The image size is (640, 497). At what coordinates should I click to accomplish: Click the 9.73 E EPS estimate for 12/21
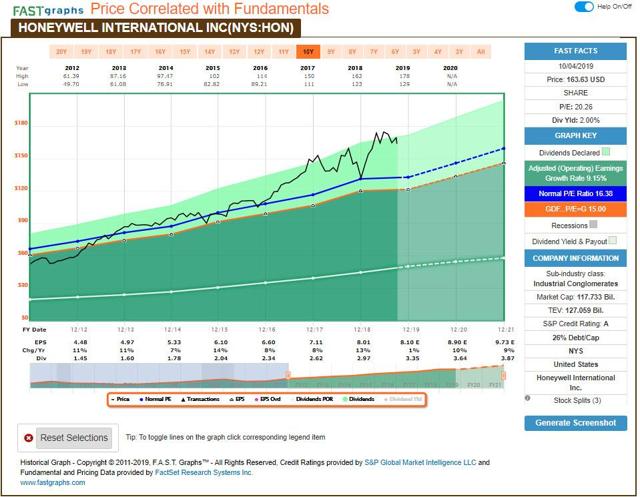click(x=504, y=342)
